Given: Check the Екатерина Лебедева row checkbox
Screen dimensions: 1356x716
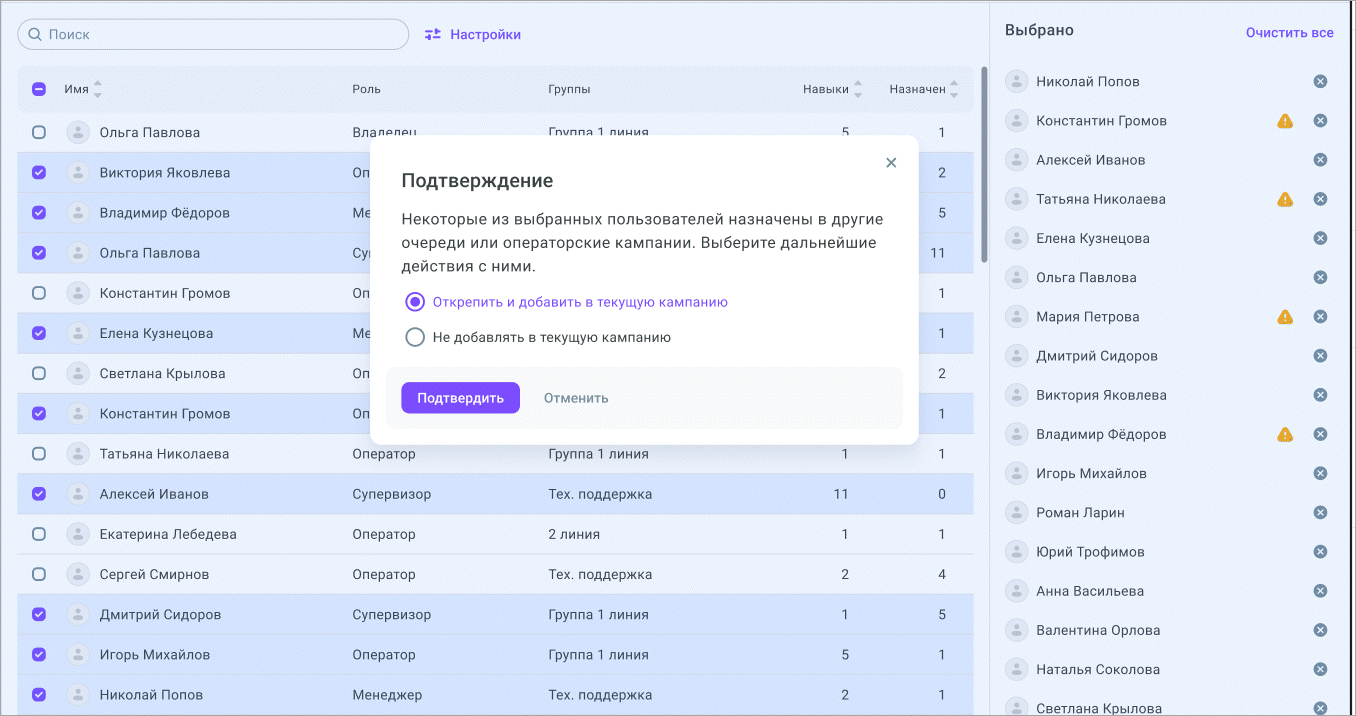Looking at the screenshot, I should (39, 534).
